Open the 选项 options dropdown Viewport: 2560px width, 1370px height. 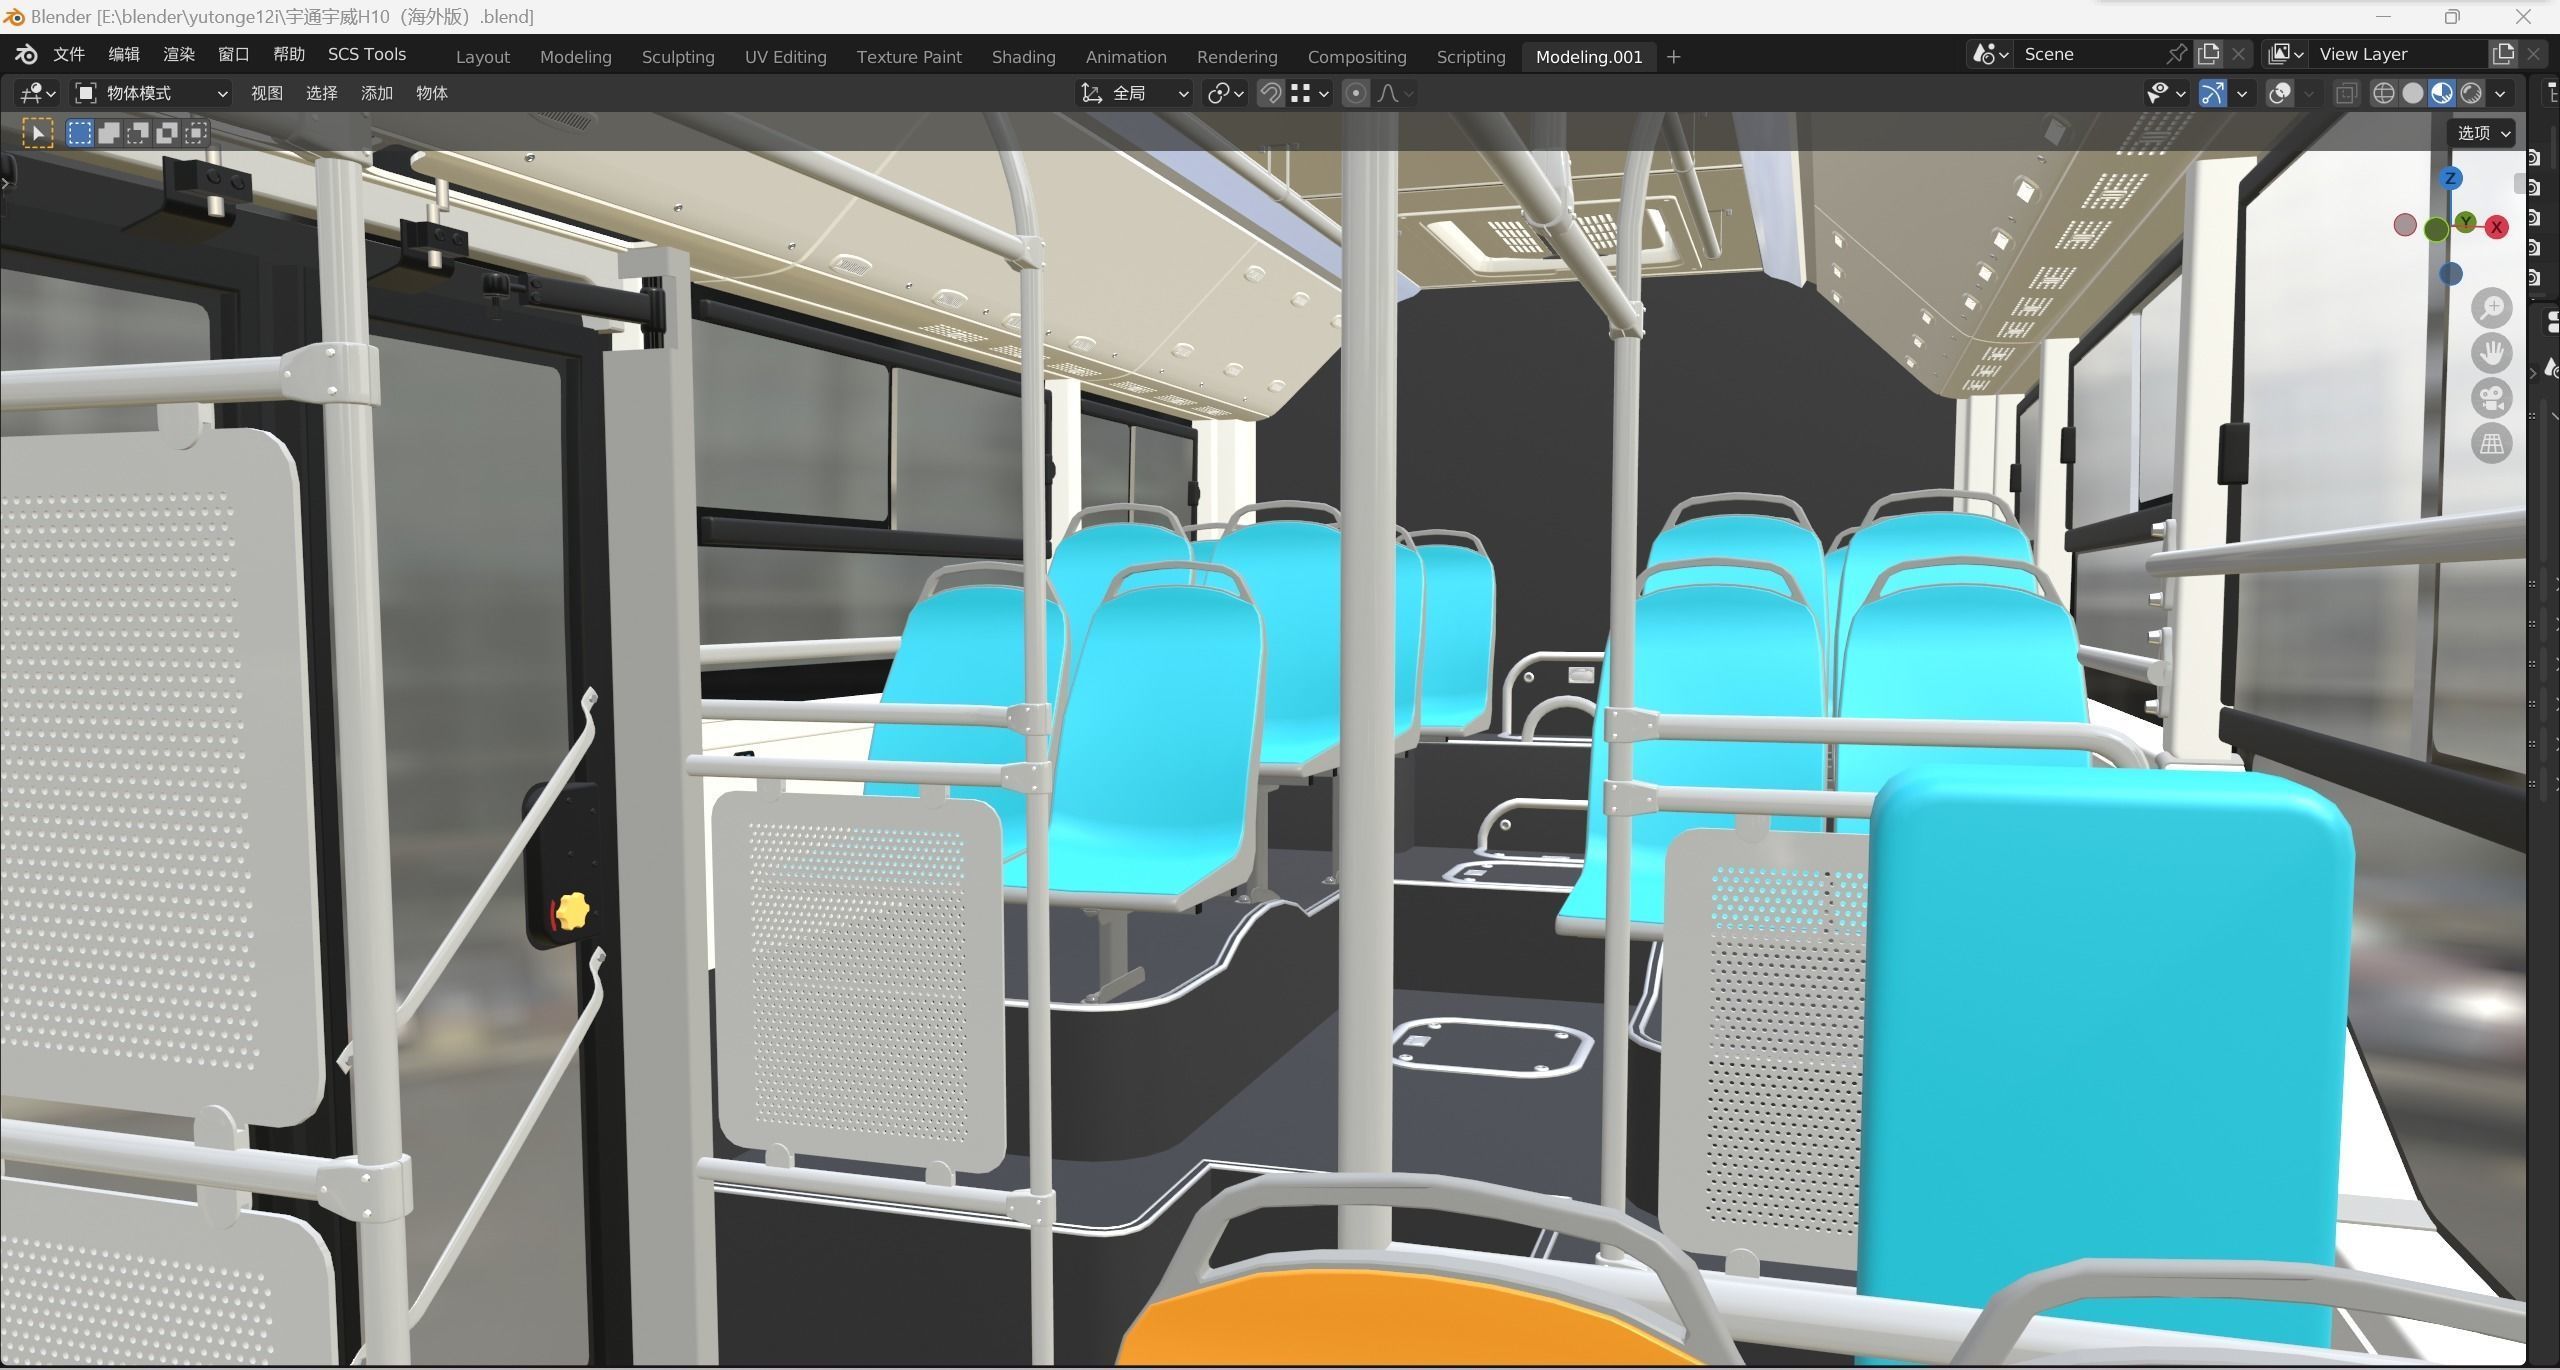[x=2482, y=133]
